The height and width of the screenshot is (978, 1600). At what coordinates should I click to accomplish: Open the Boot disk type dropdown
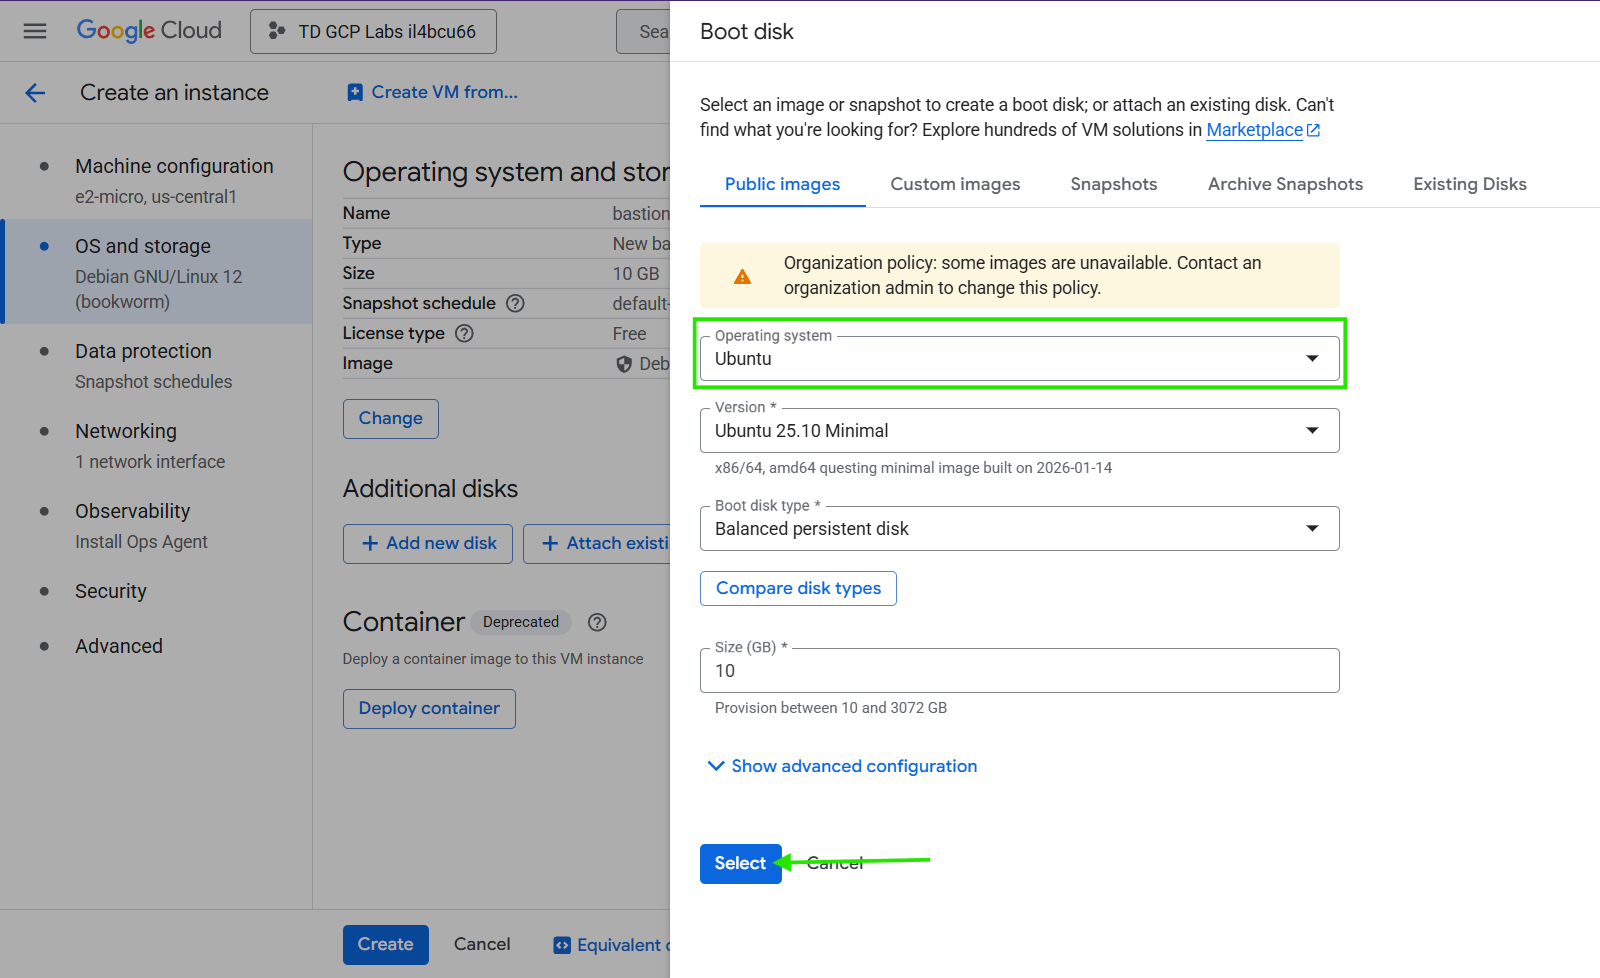[1018, 529]
